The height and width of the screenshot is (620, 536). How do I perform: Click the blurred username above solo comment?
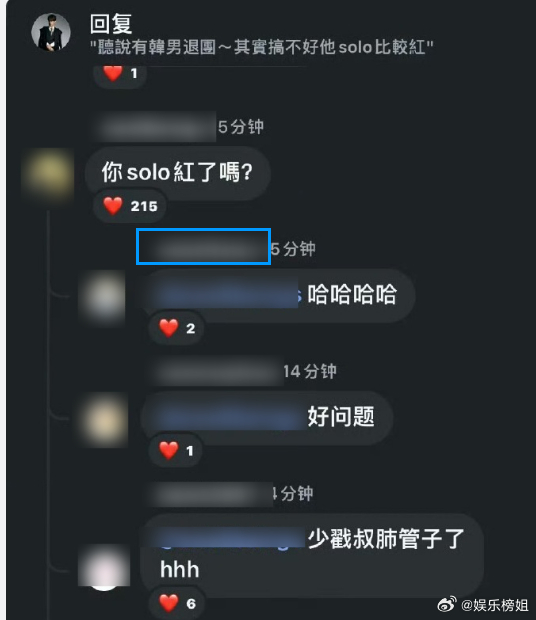click(x=154, y=127)
